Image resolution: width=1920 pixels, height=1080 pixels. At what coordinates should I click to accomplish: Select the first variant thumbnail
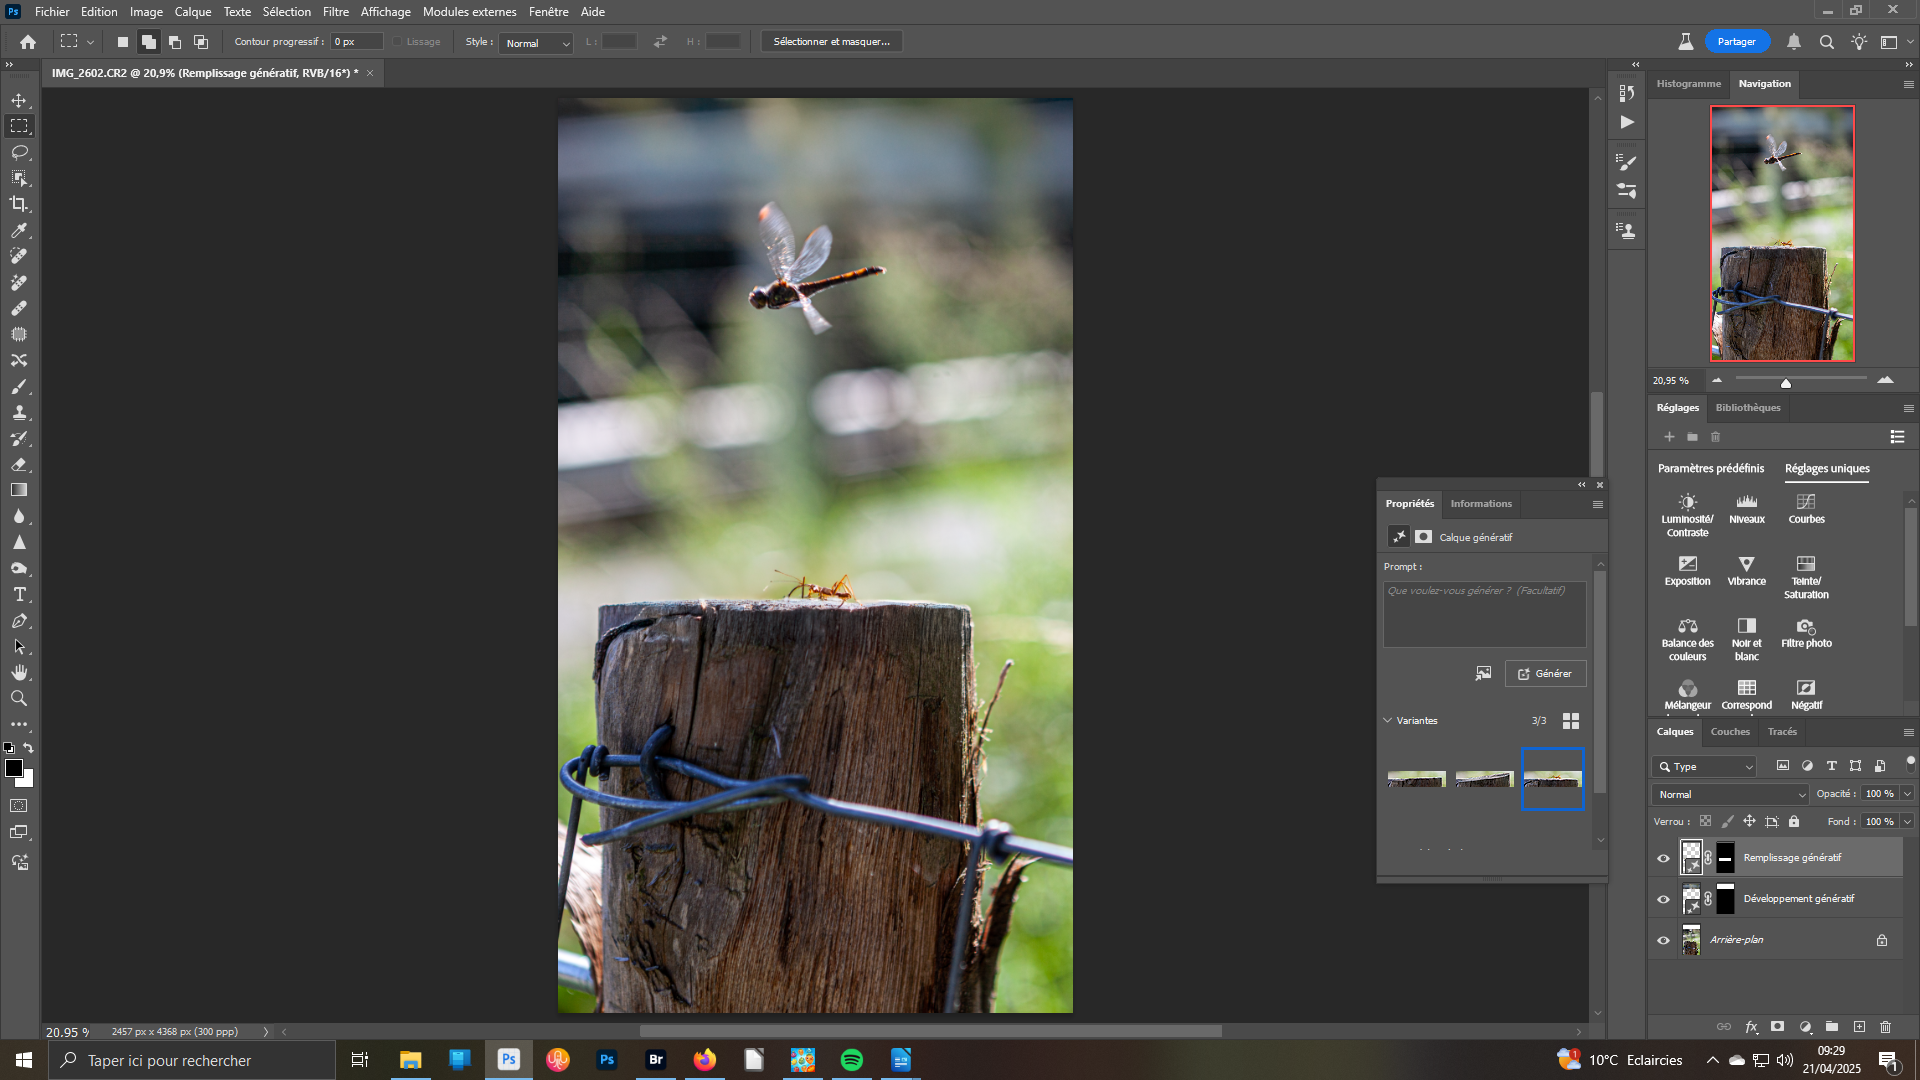point(1416,779)
